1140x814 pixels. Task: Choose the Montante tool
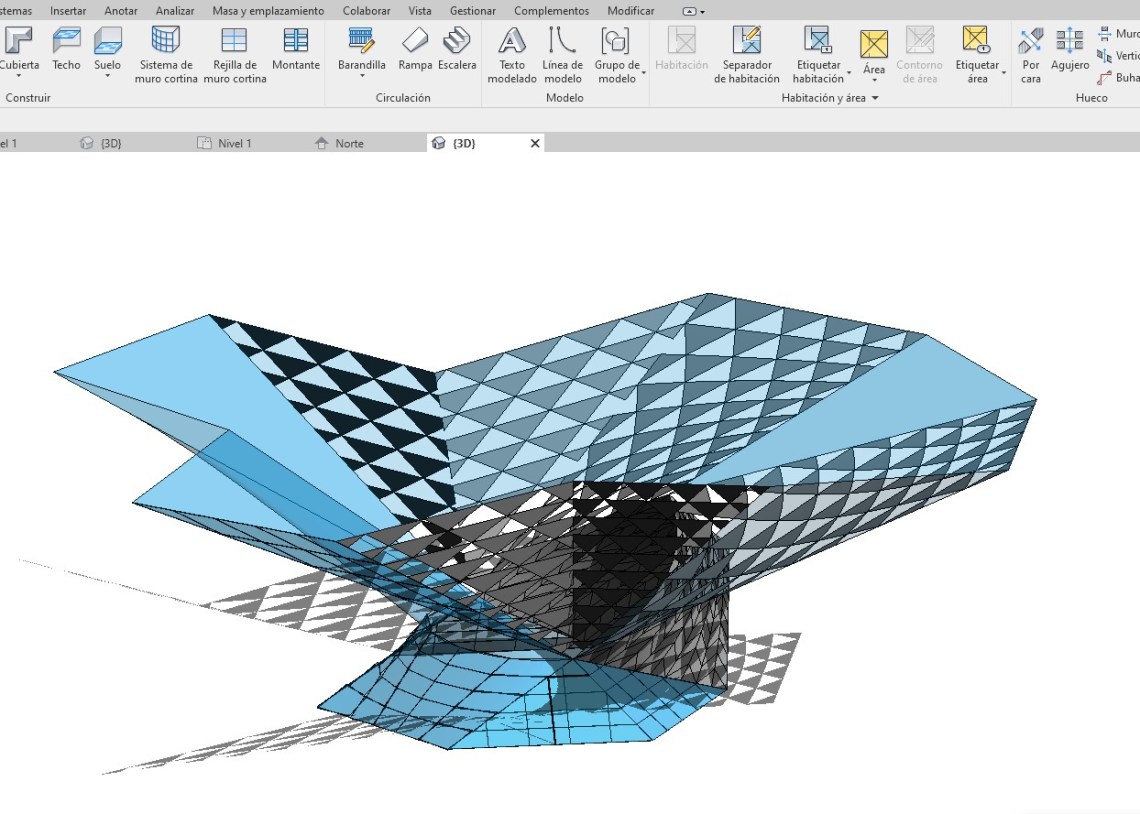296,48
